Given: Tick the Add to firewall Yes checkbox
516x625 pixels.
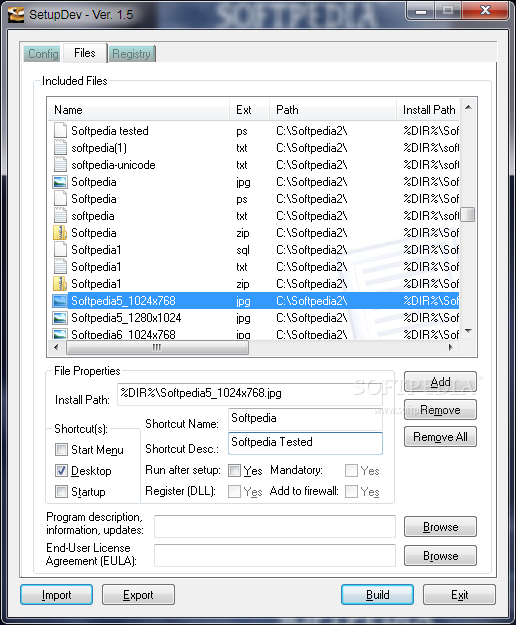Looking at the screenshot, I should [351, 491].
